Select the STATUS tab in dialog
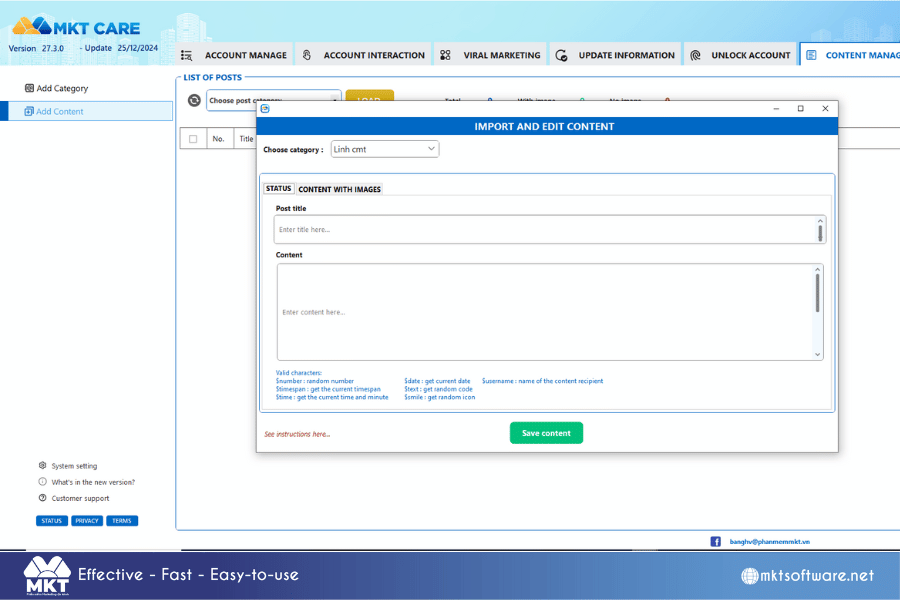Viewport: 900px width, 600px height. 278,188
